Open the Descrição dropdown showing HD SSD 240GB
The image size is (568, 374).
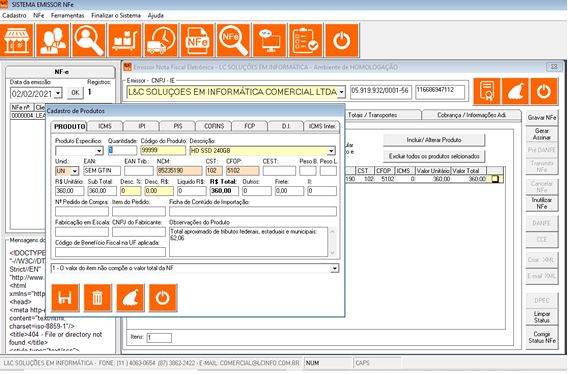(x=331, y=151)
